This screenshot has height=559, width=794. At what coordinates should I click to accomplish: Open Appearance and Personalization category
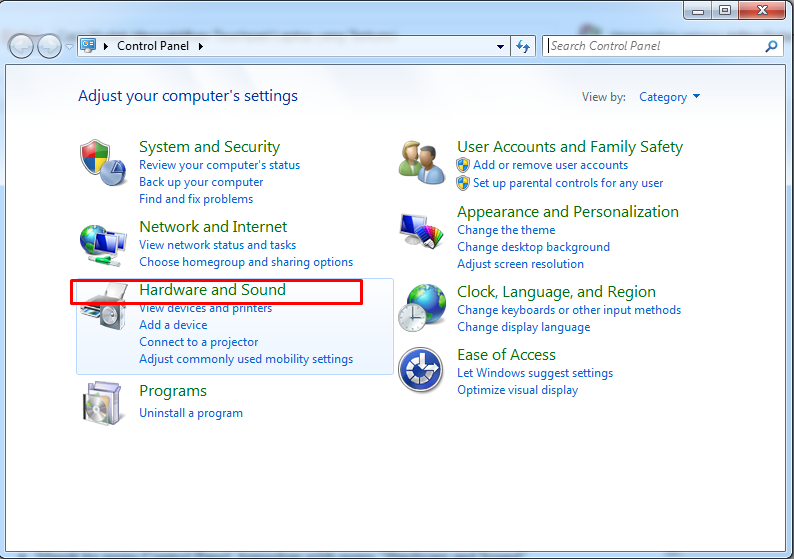pyautogui.click(x=568, y=212)
